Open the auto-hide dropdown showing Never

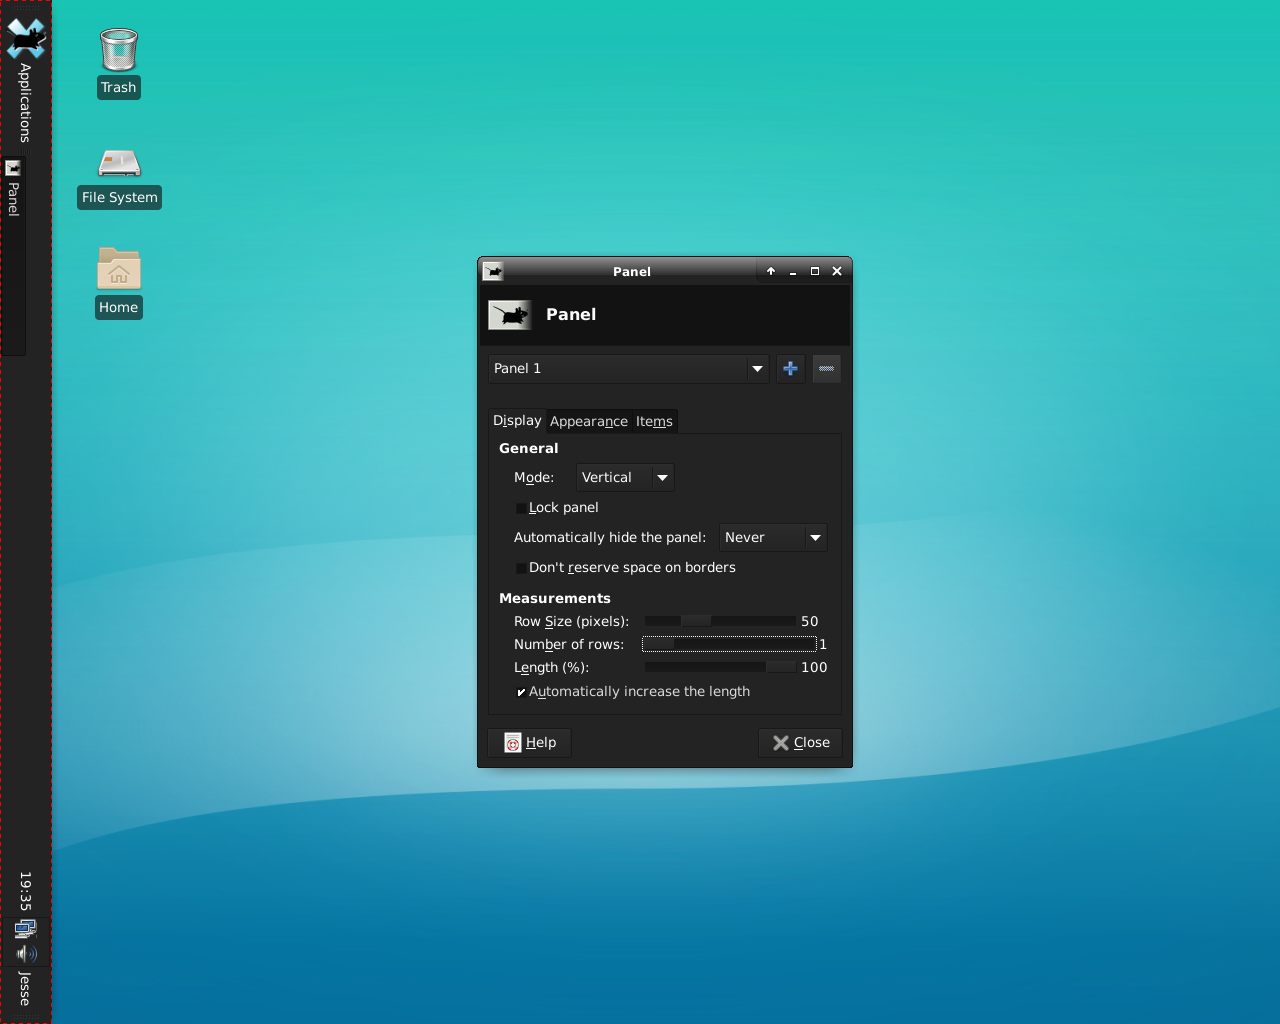click(773, 538)
